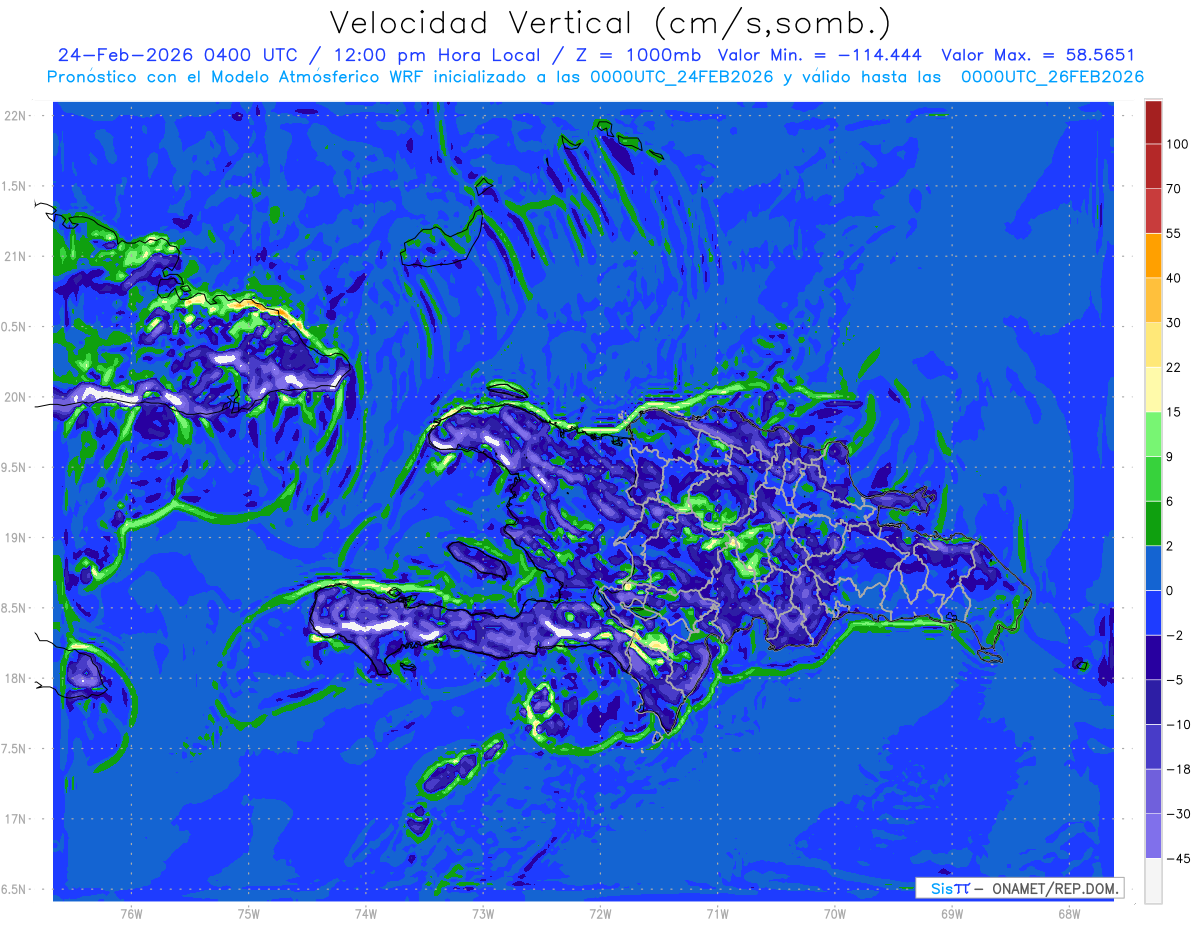Pick the dark indigo swatch between -10 and -5

[1153, 701]
